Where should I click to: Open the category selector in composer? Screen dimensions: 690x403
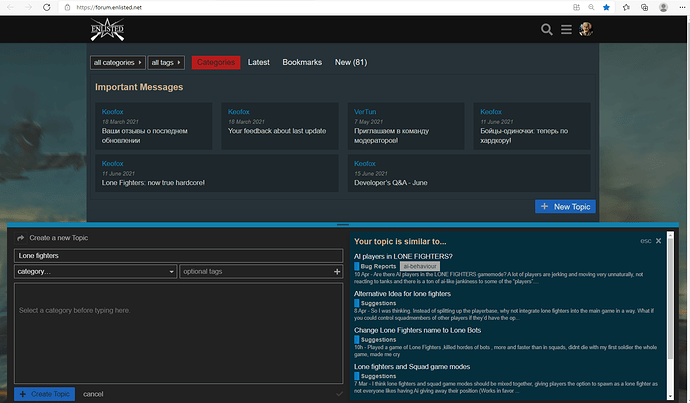pyautogui.click(x=95, y=272)
